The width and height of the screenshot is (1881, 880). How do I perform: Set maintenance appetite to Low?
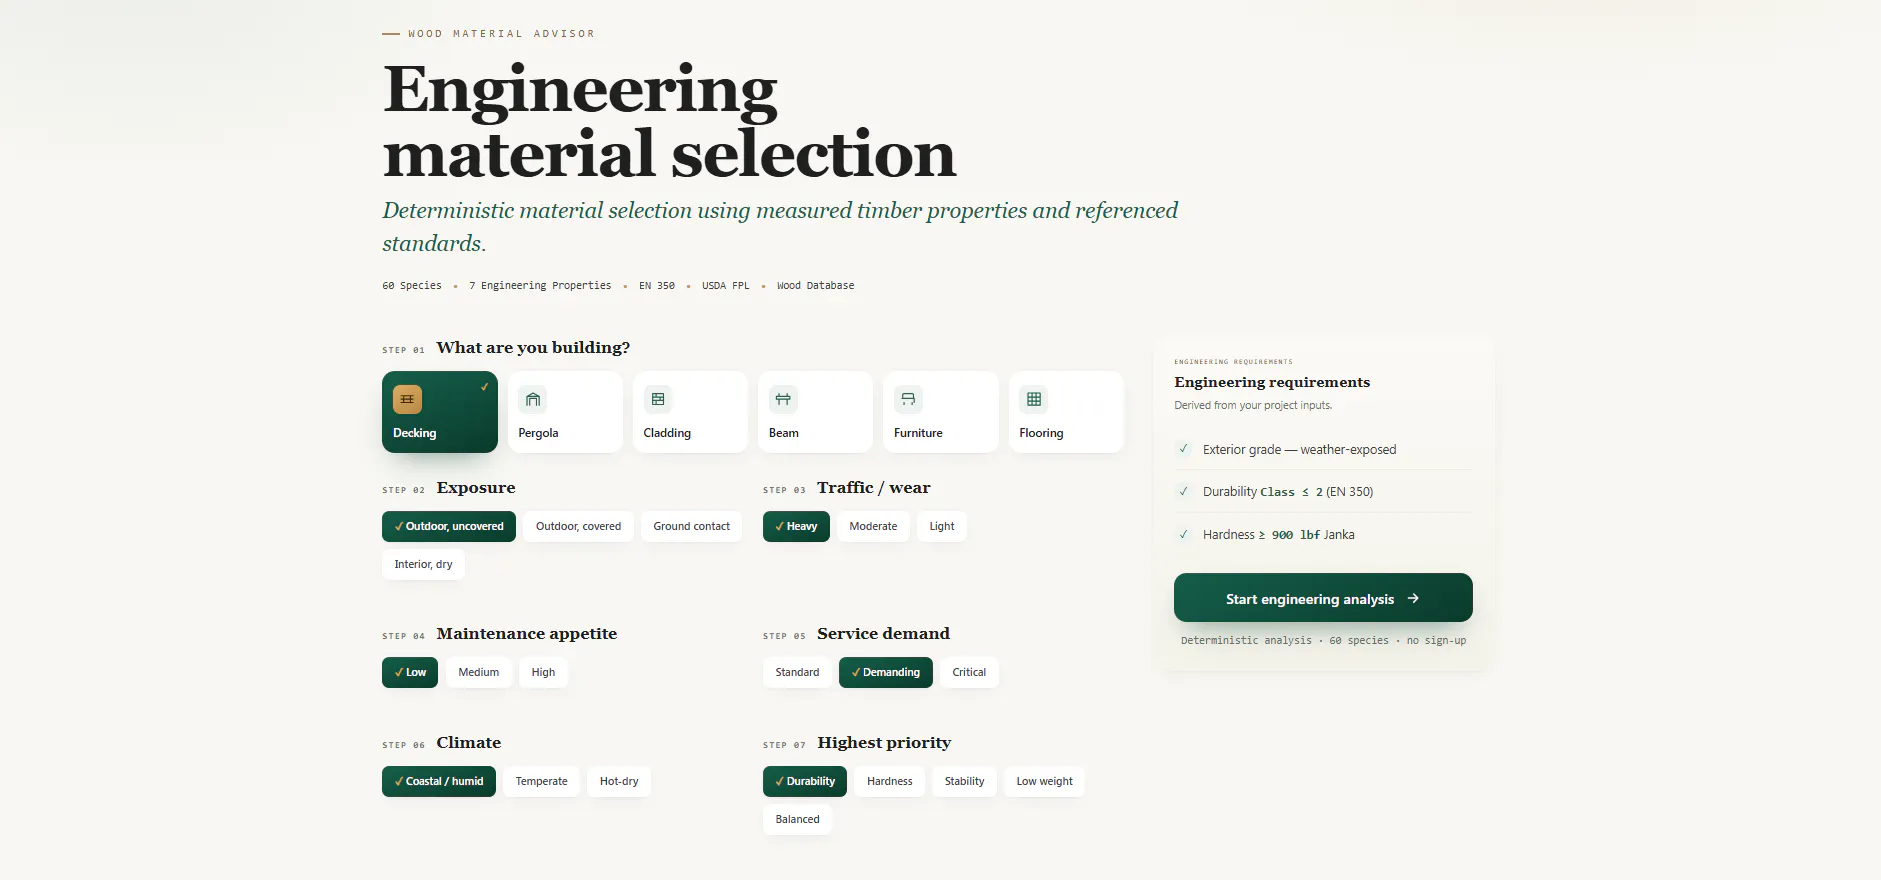tap(410, 672)
